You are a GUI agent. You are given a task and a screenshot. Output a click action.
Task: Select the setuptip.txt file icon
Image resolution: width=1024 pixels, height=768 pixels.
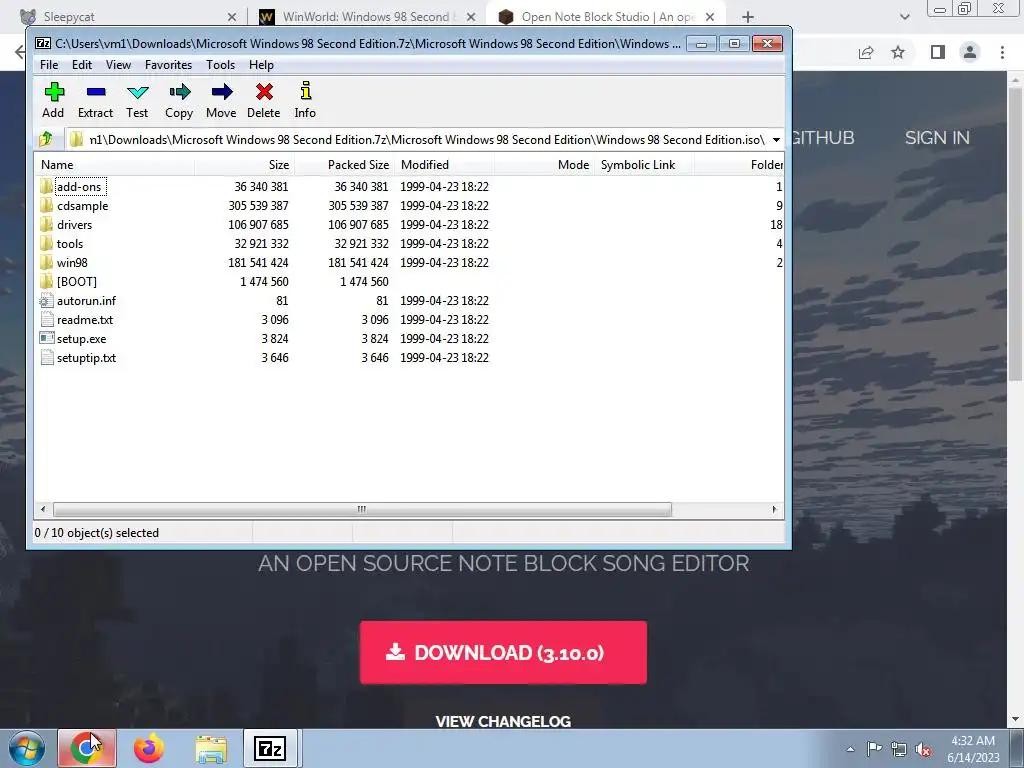[x=46, y=357]
